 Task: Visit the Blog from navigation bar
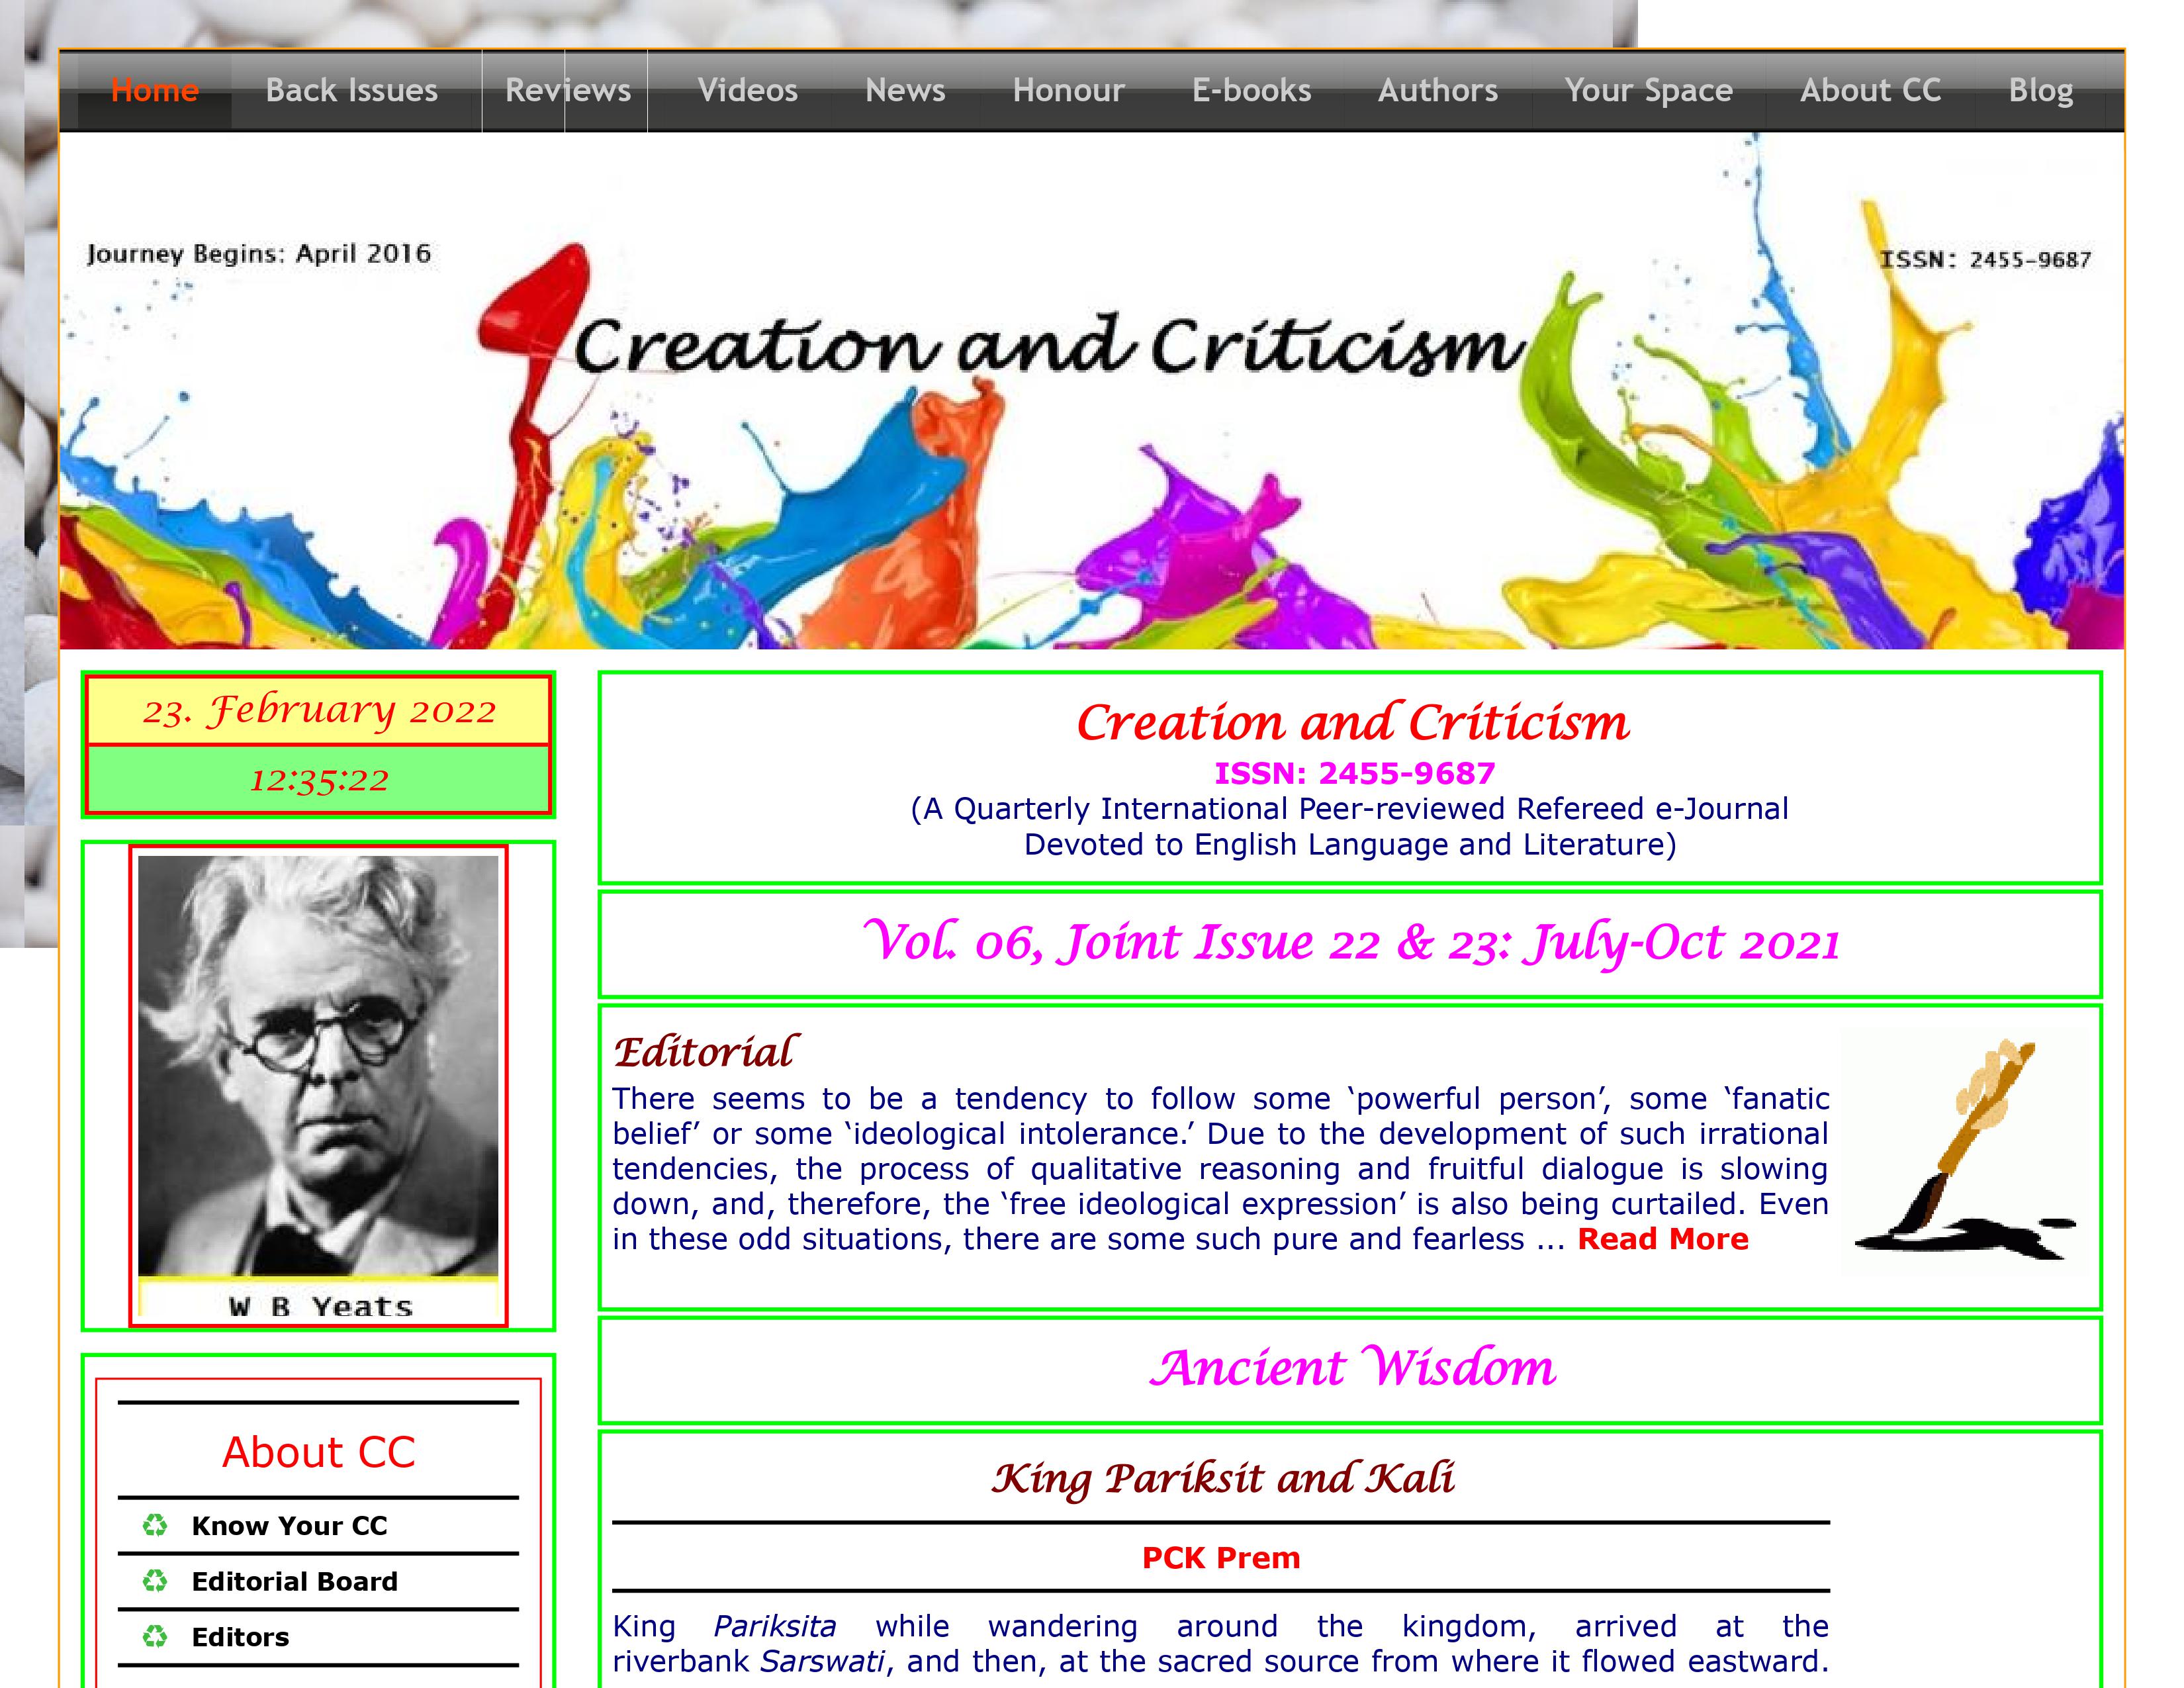pyautogui.click(x=2040, y=90)
